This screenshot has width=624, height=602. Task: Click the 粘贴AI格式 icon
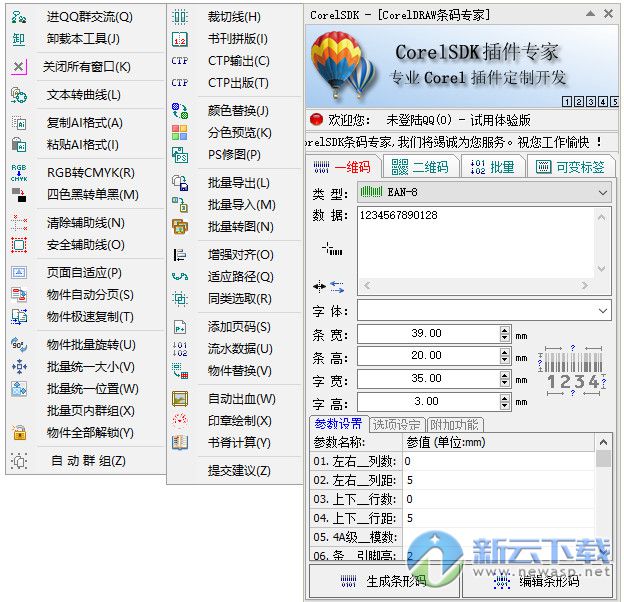(x=19, y=145)
